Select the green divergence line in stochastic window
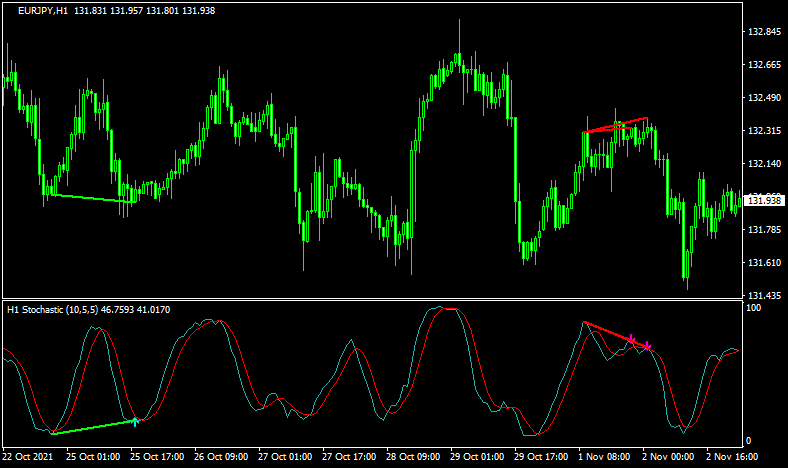Image resolution: width=788 pixels, height=468 pixels. coord(92,428)
